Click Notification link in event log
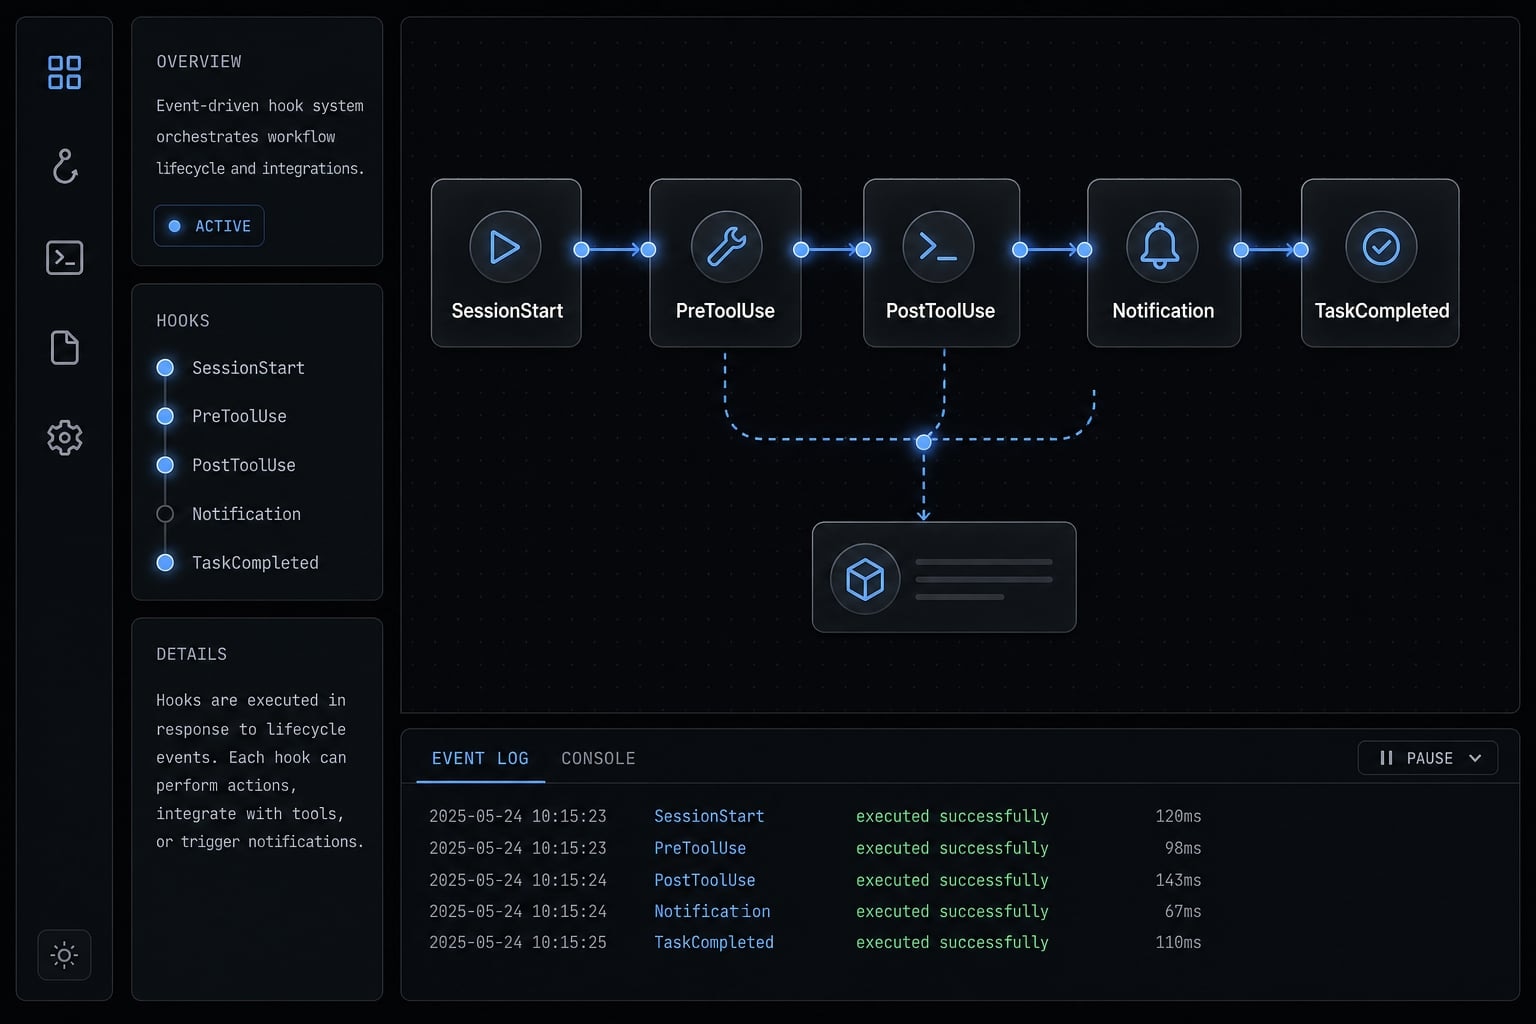Viewport: 1536px width, 1024px height. coord(712,911)
